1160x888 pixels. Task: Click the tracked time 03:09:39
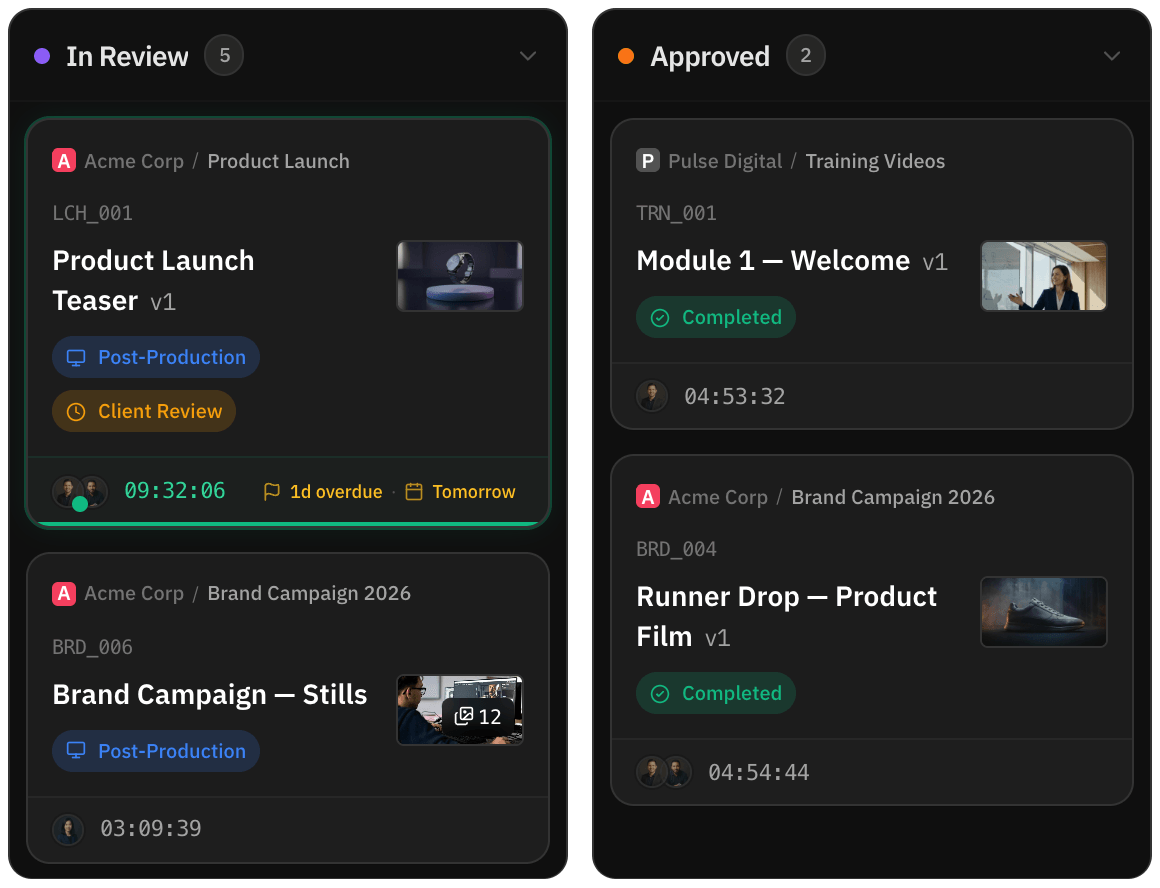[151, 828]
